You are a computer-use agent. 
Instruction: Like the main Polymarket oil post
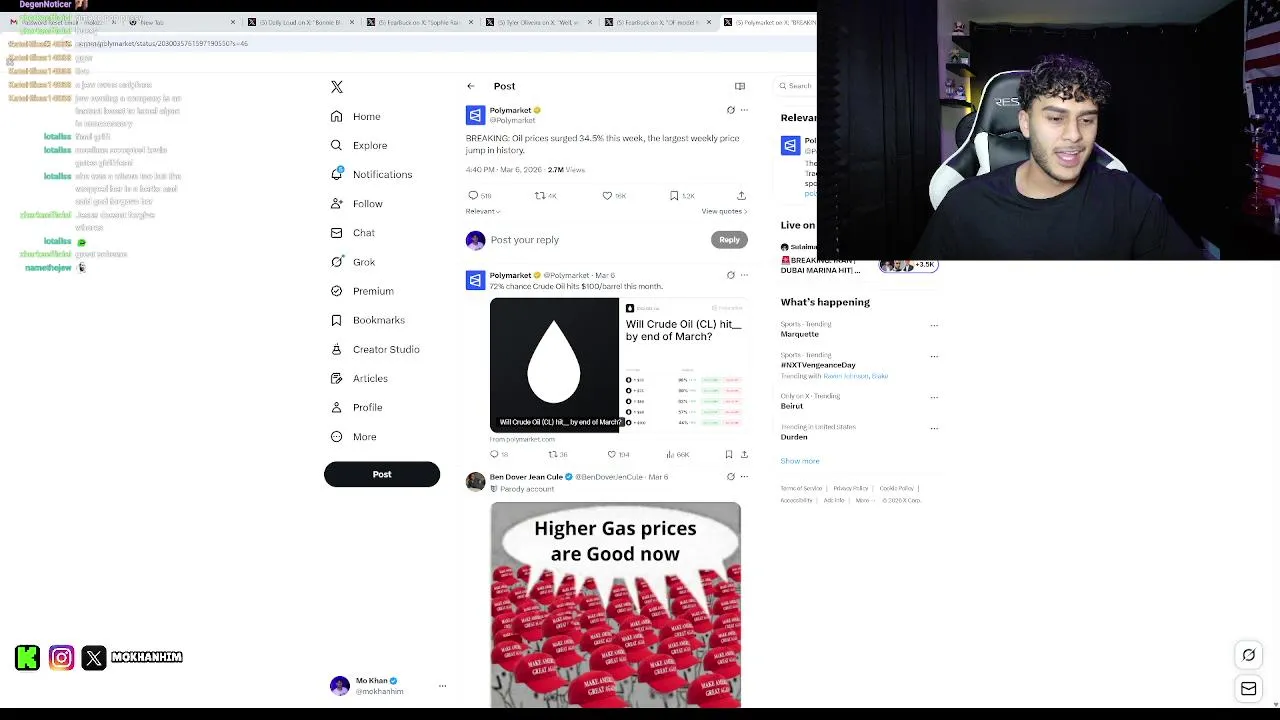pyautogui.click(x=613, y=196)
